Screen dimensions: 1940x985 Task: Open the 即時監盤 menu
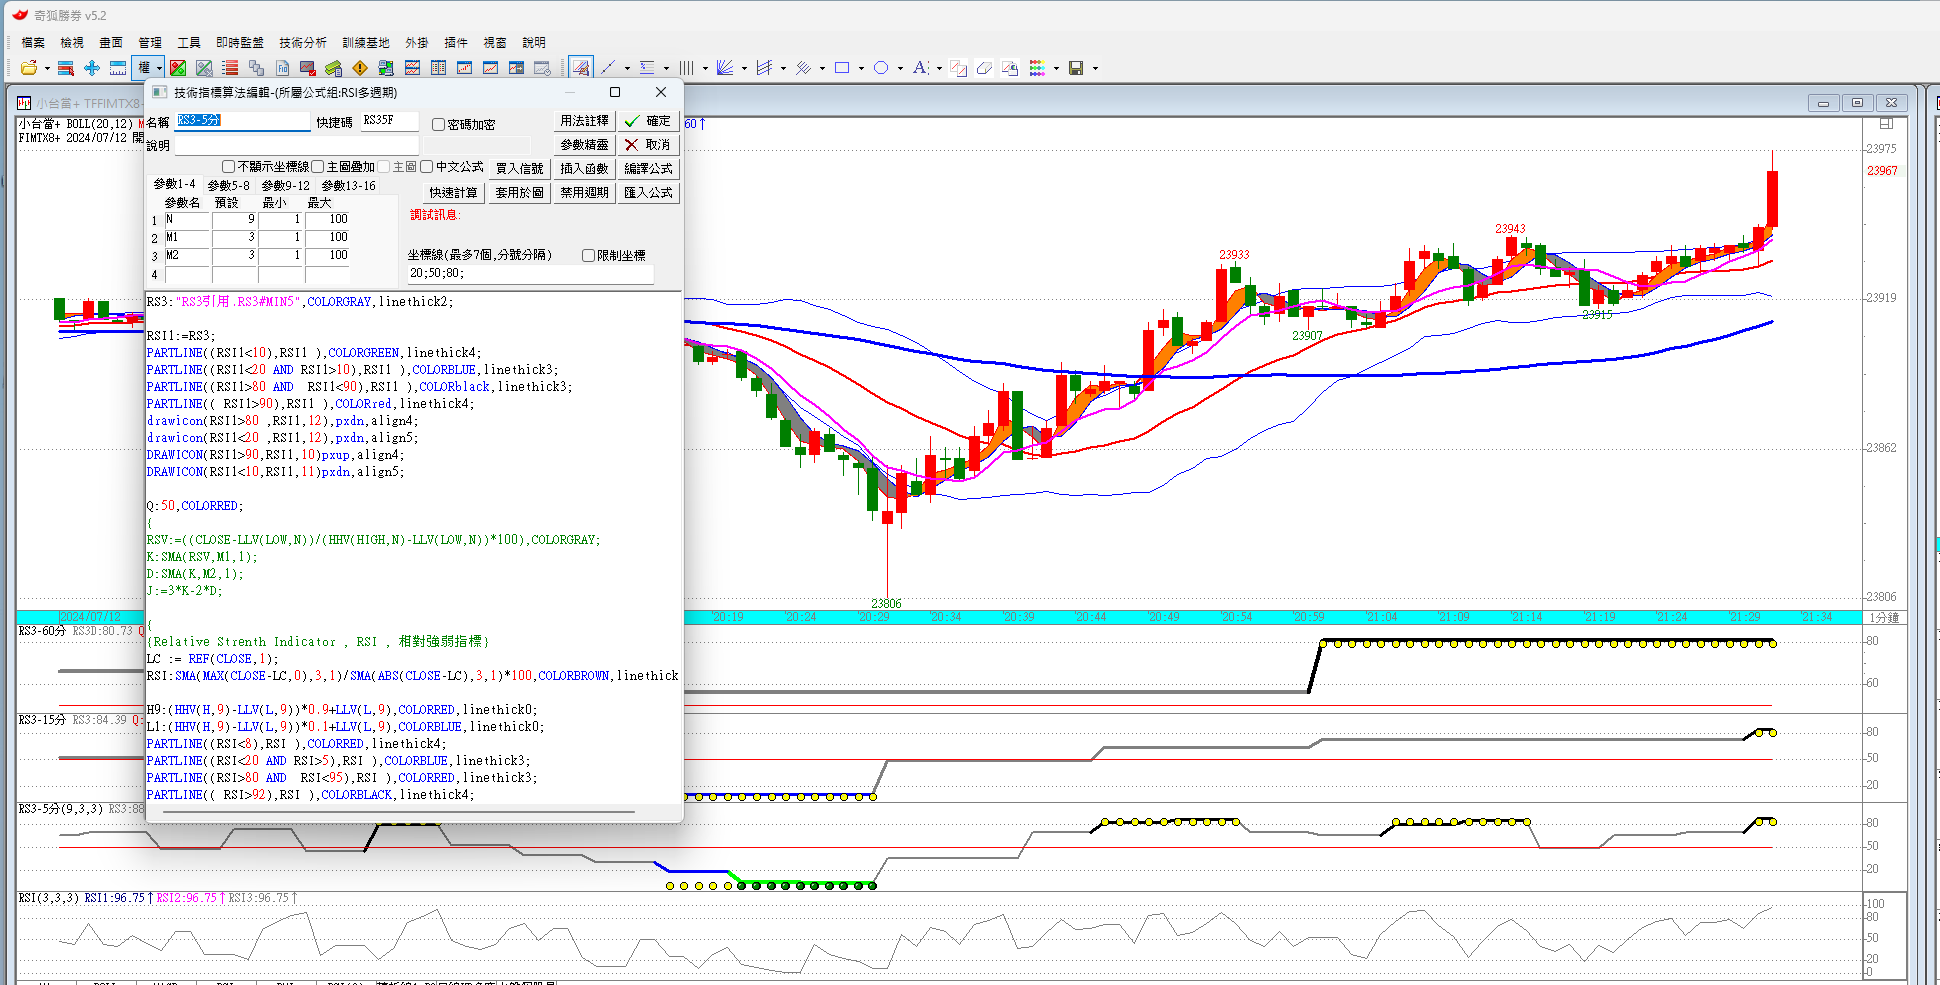click(x=240, y=43)
